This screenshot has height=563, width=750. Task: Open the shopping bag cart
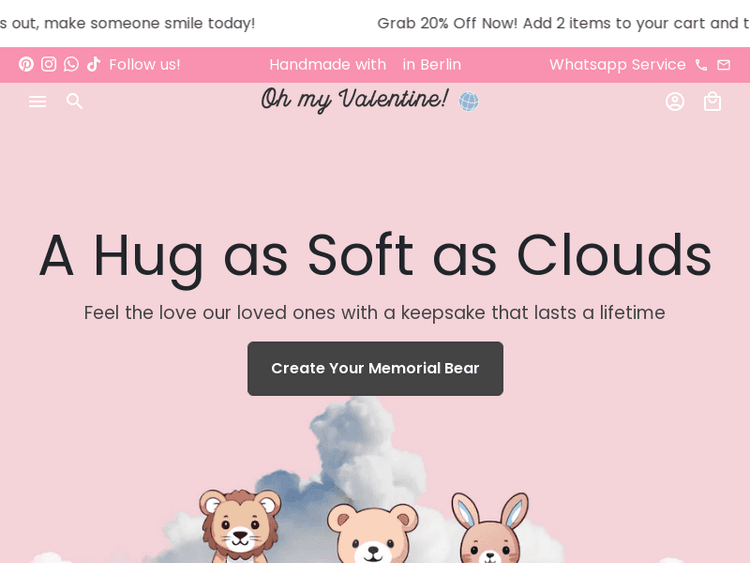(x=712, y=101)
